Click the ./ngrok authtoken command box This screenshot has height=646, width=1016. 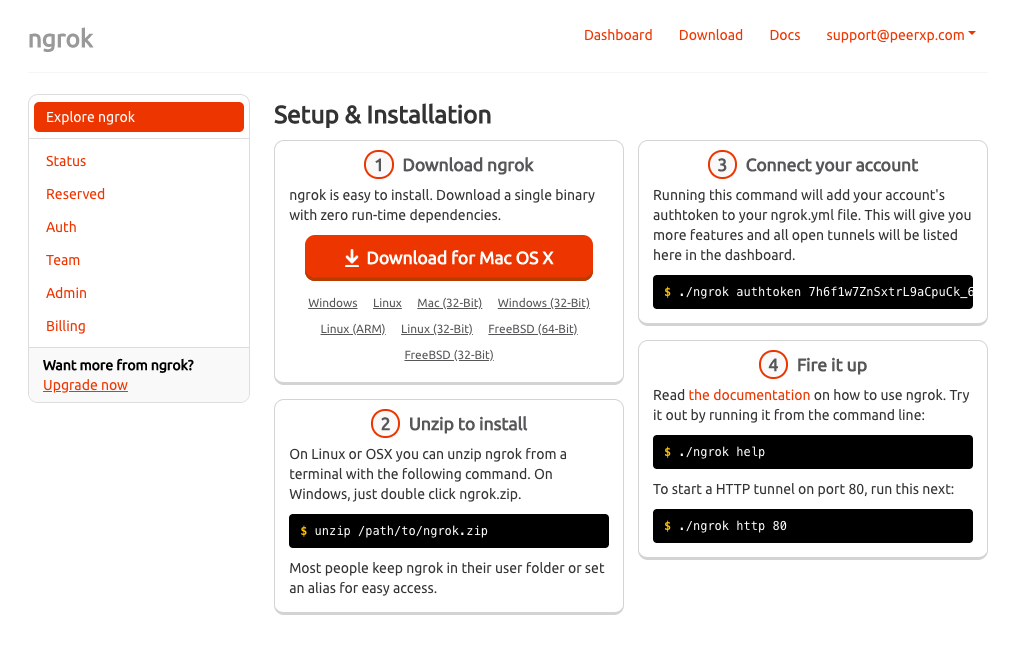[813, 292]
